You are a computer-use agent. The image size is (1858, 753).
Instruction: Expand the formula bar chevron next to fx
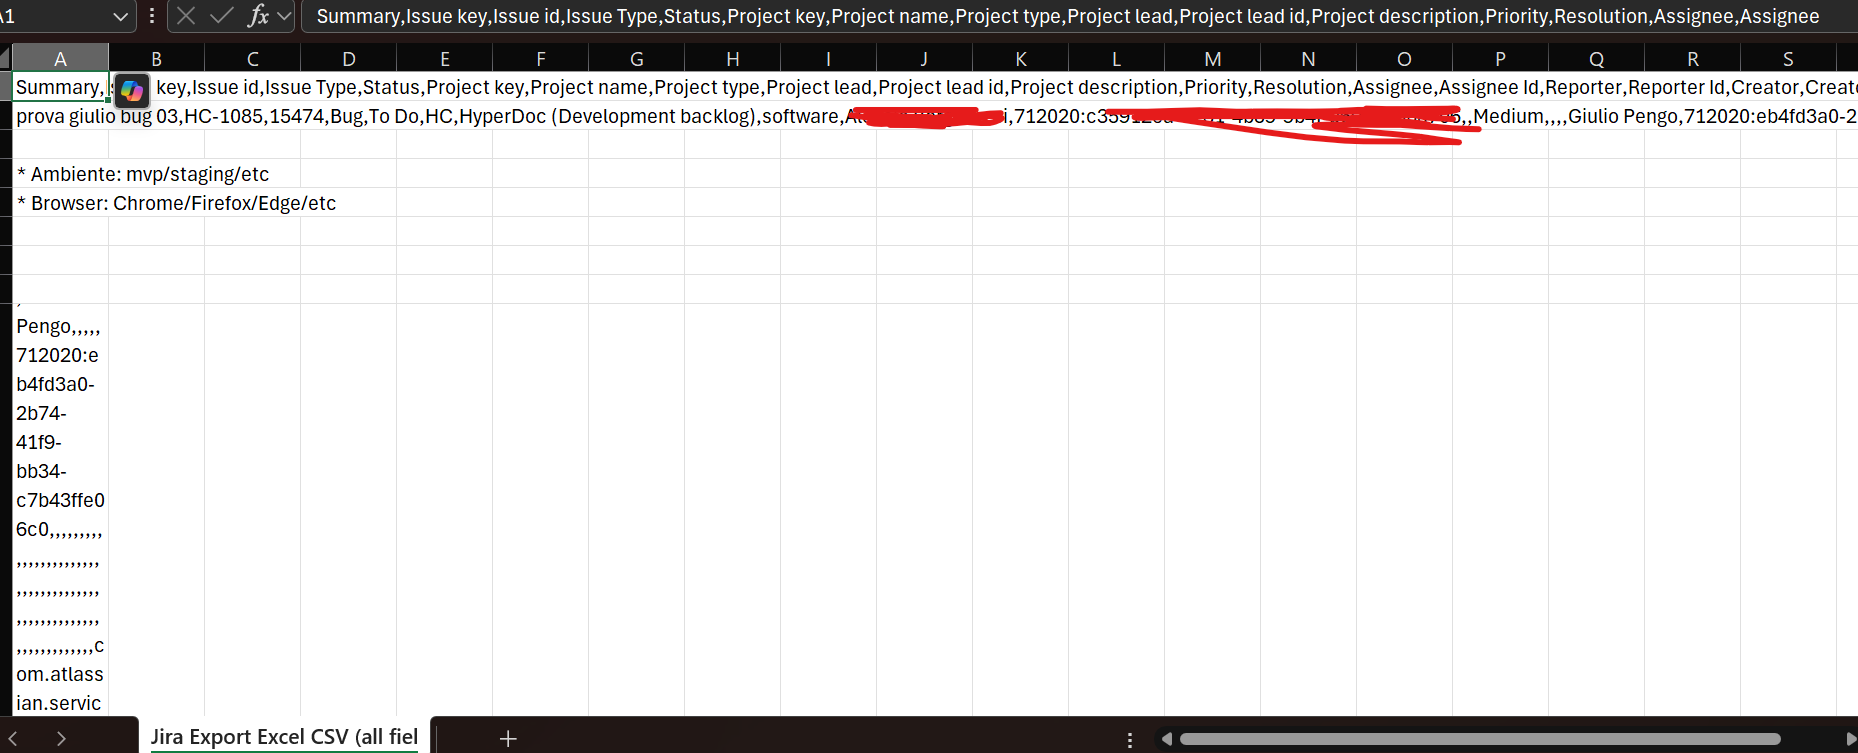pyautogui.click(x=284, y=16)
